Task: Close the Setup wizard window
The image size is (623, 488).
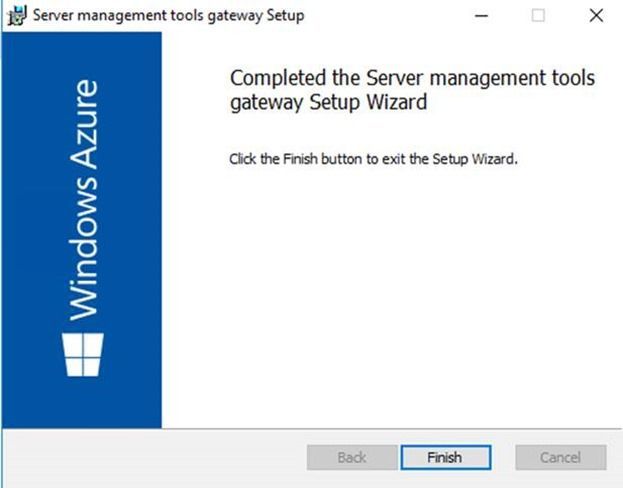Action: (596, 16)
